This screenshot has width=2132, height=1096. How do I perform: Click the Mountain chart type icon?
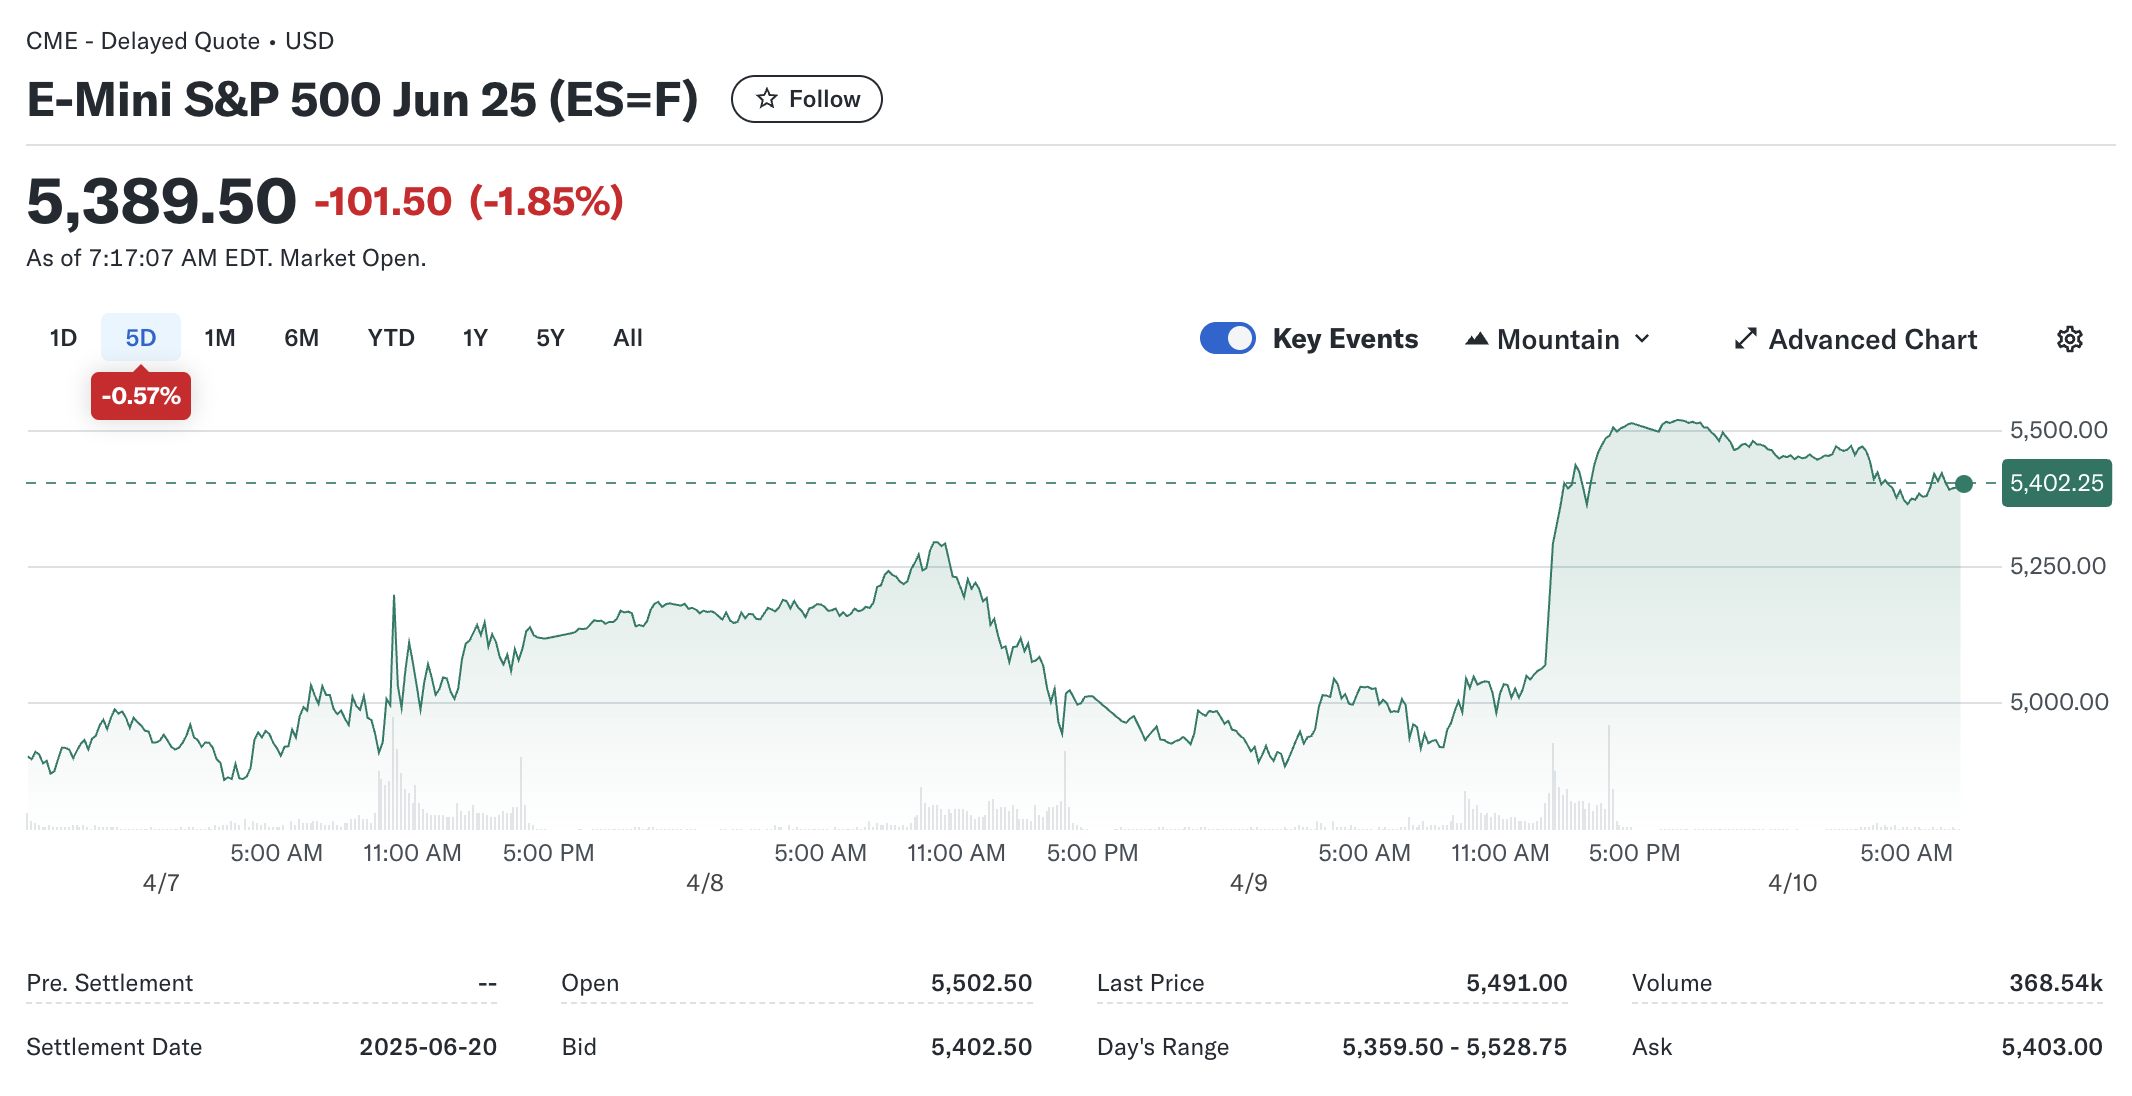click(1476, 339)
